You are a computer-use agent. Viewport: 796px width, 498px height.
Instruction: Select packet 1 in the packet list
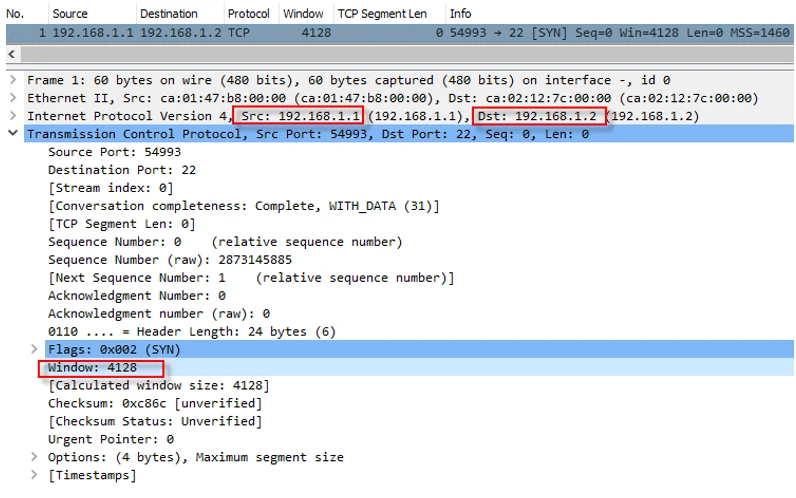(300, 33)
